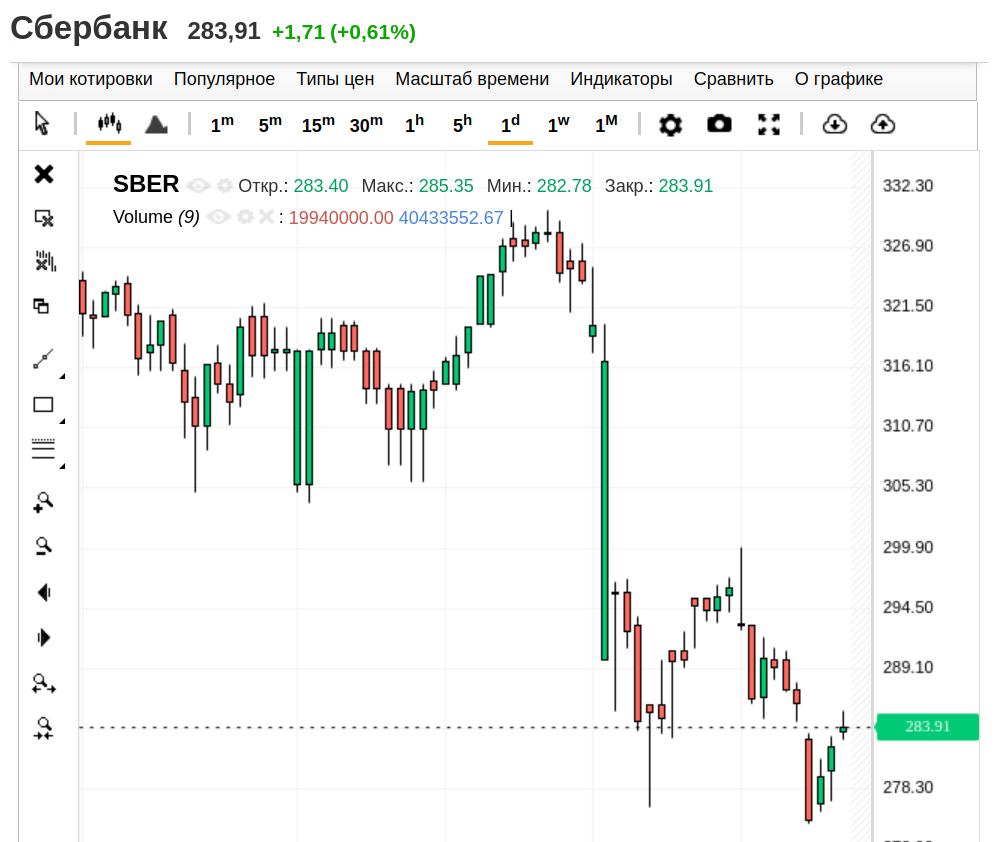Image resolution: width=999 pixels, height=842 pixels.
Task: Toggle SBER series visibility eye
Action: (198, 186)
